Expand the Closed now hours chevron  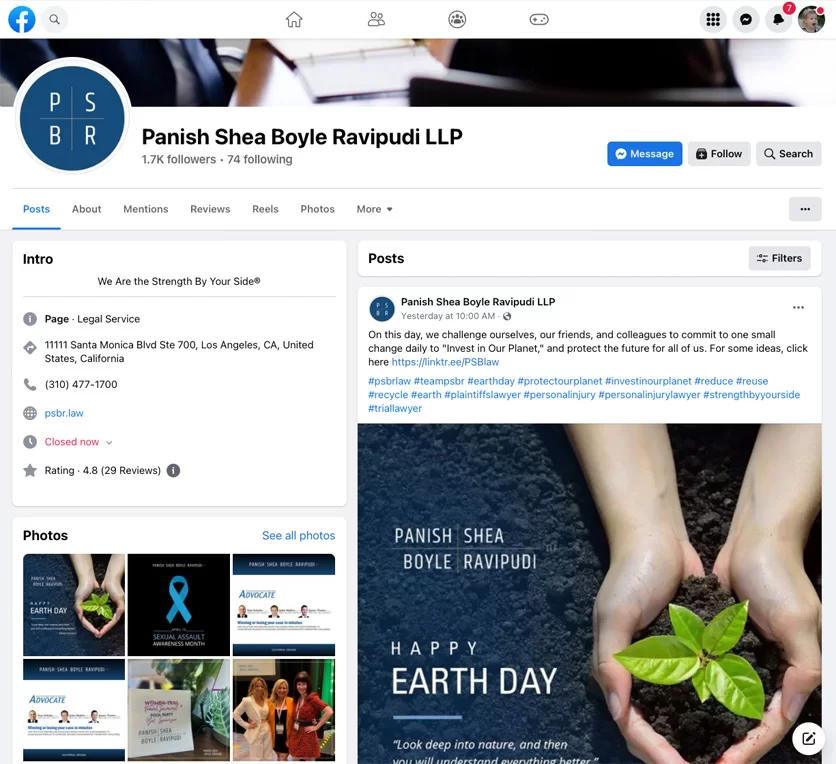109,443
